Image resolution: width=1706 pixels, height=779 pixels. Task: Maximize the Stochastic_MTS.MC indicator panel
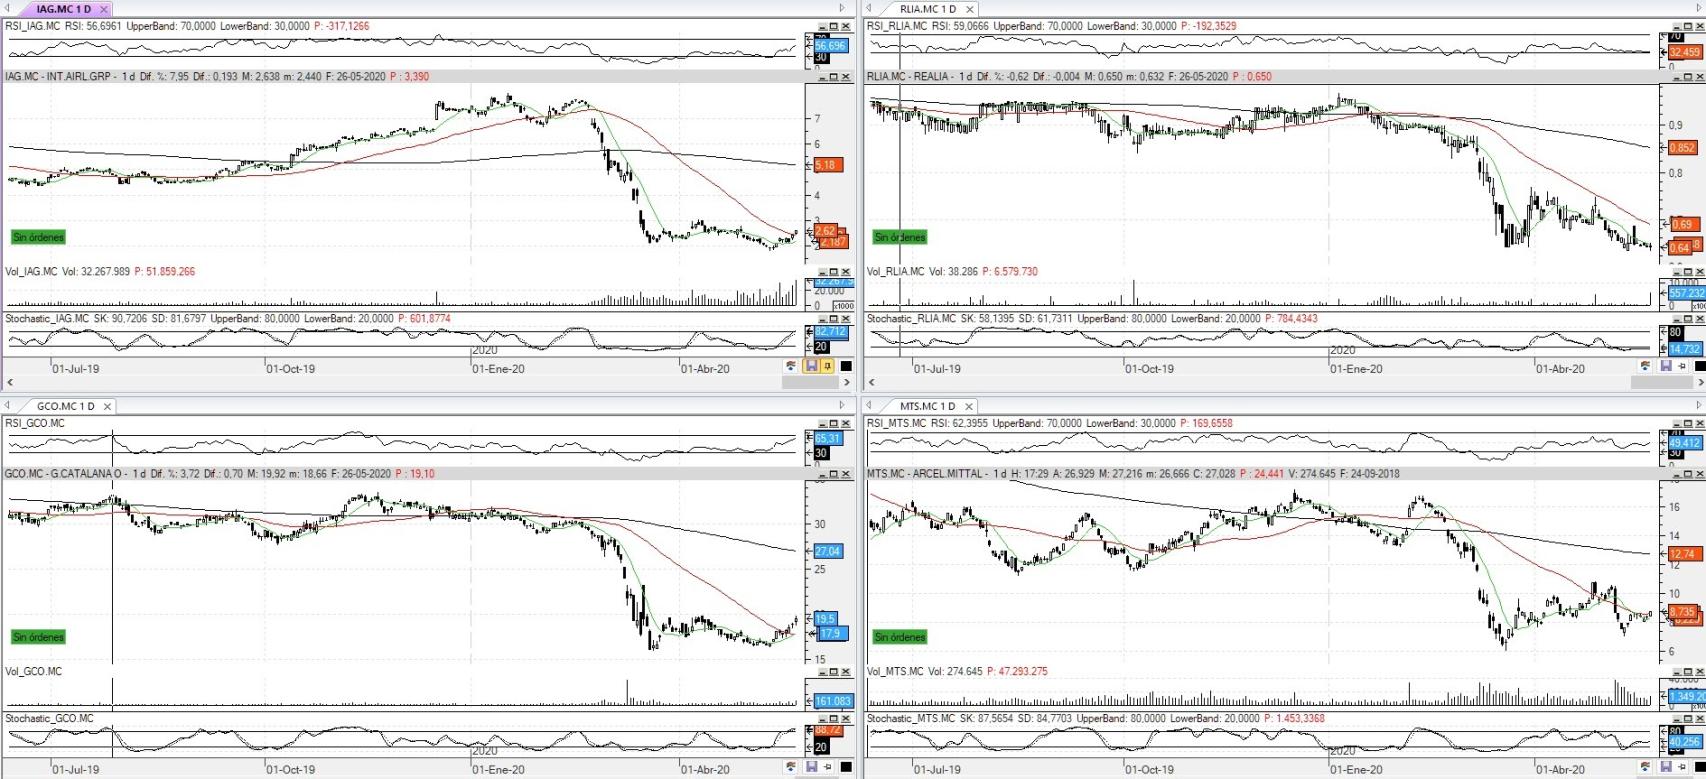(1688, 718)
